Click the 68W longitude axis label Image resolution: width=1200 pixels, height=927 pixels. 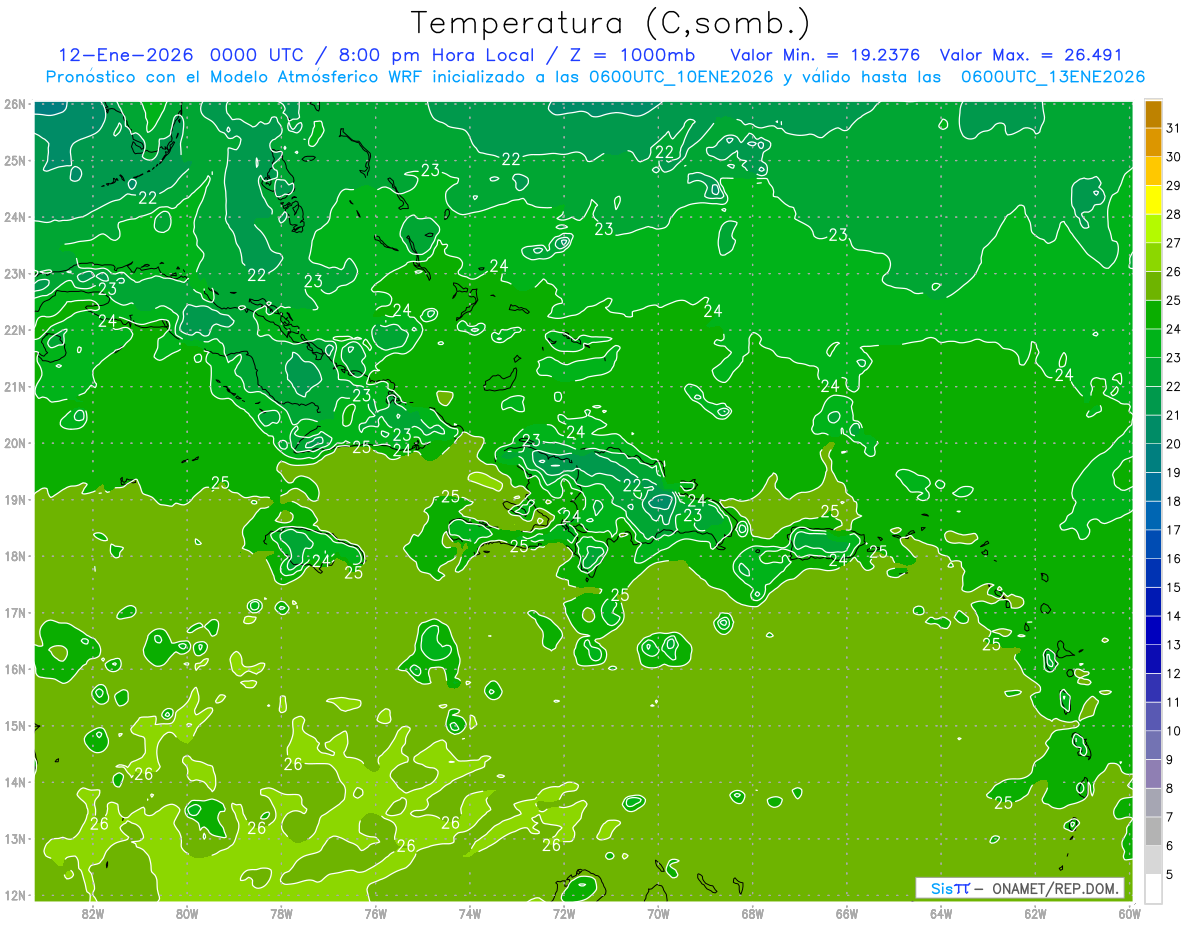[x=753, y=912]
